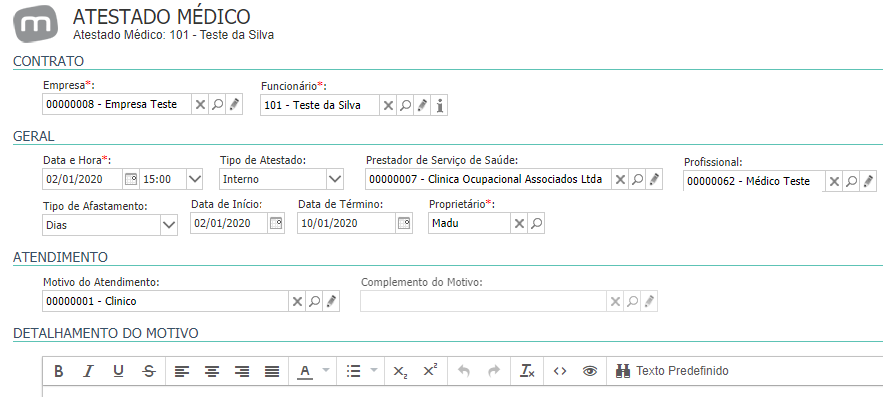Show Funcionário information details
The width and height of the screenshot is (891, 397).
tap(439, 106)
